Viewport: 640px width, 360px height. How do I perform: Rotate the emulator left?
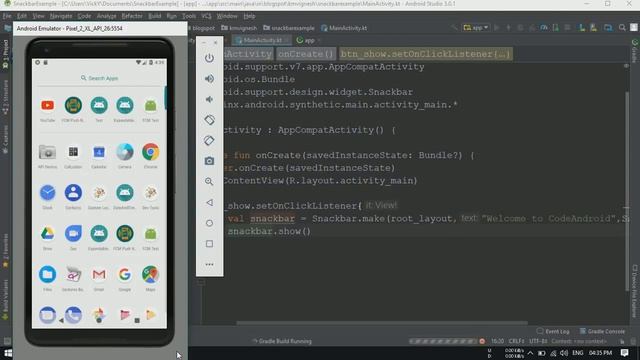pos(209,120)
